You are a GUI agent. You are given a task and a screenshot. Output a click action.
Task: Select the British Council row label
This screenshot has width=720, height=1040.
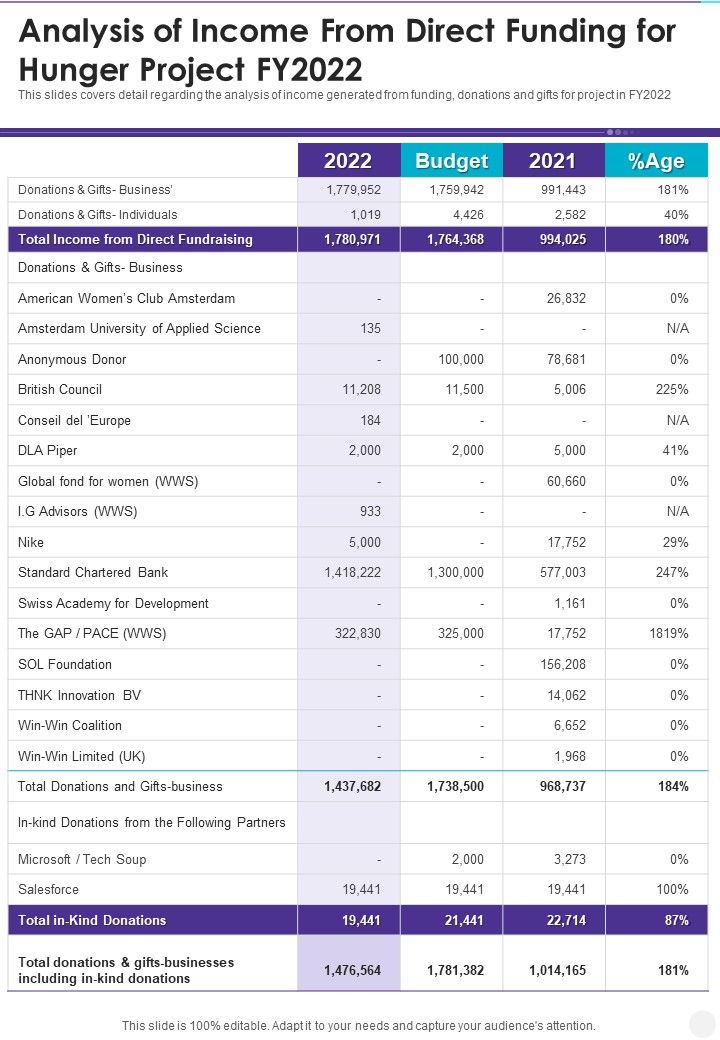[60, 389]
